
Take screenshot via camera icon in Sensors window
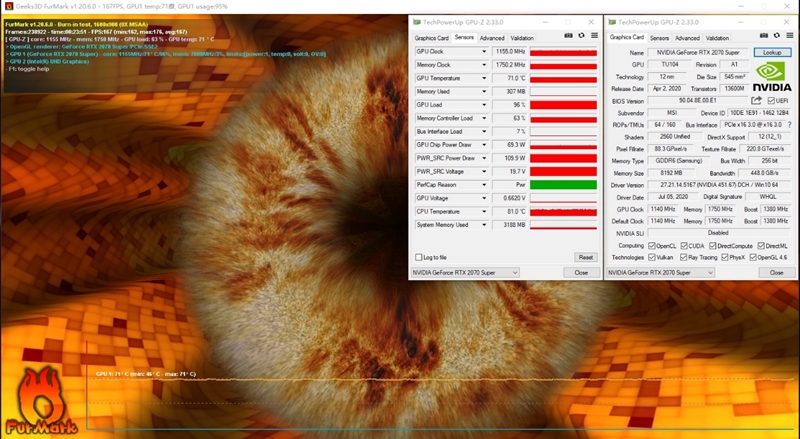point(568,36)
